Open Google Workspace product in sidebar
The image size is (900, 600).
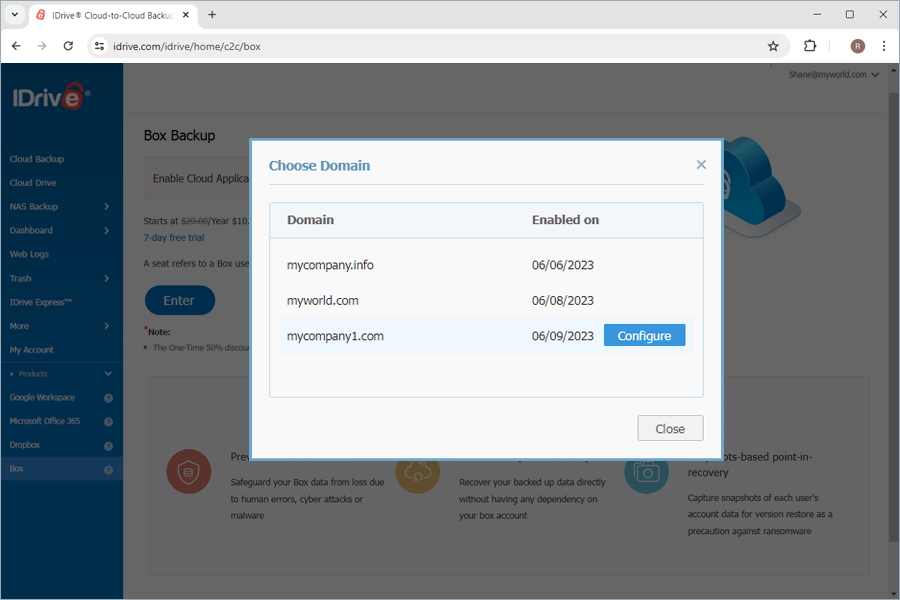[x=42, y=397]
